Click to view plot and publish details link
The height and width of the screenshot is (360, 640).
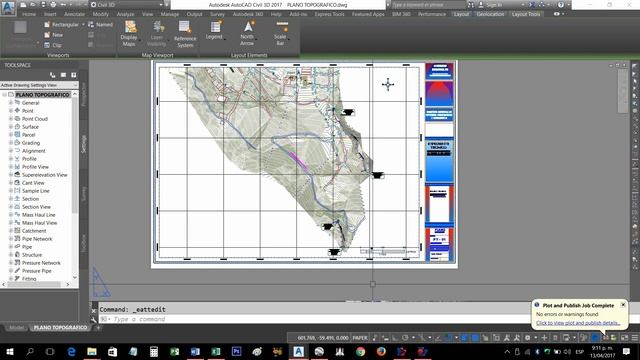[578, 323]
